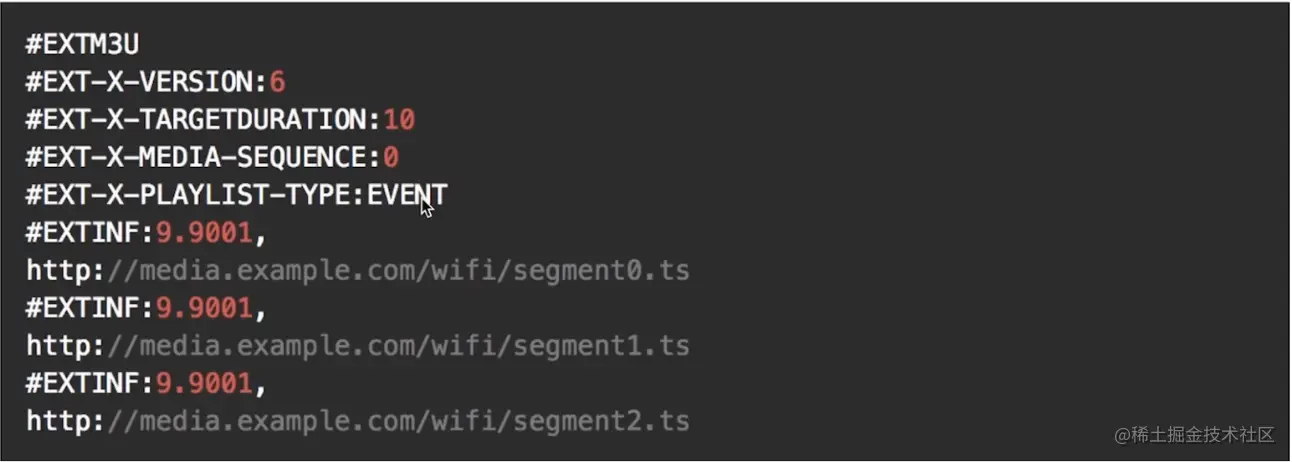Click the #EXT-X-TARGETDURATION tag
Screen dimensions: 1292x462
click(x=199, y=119)
